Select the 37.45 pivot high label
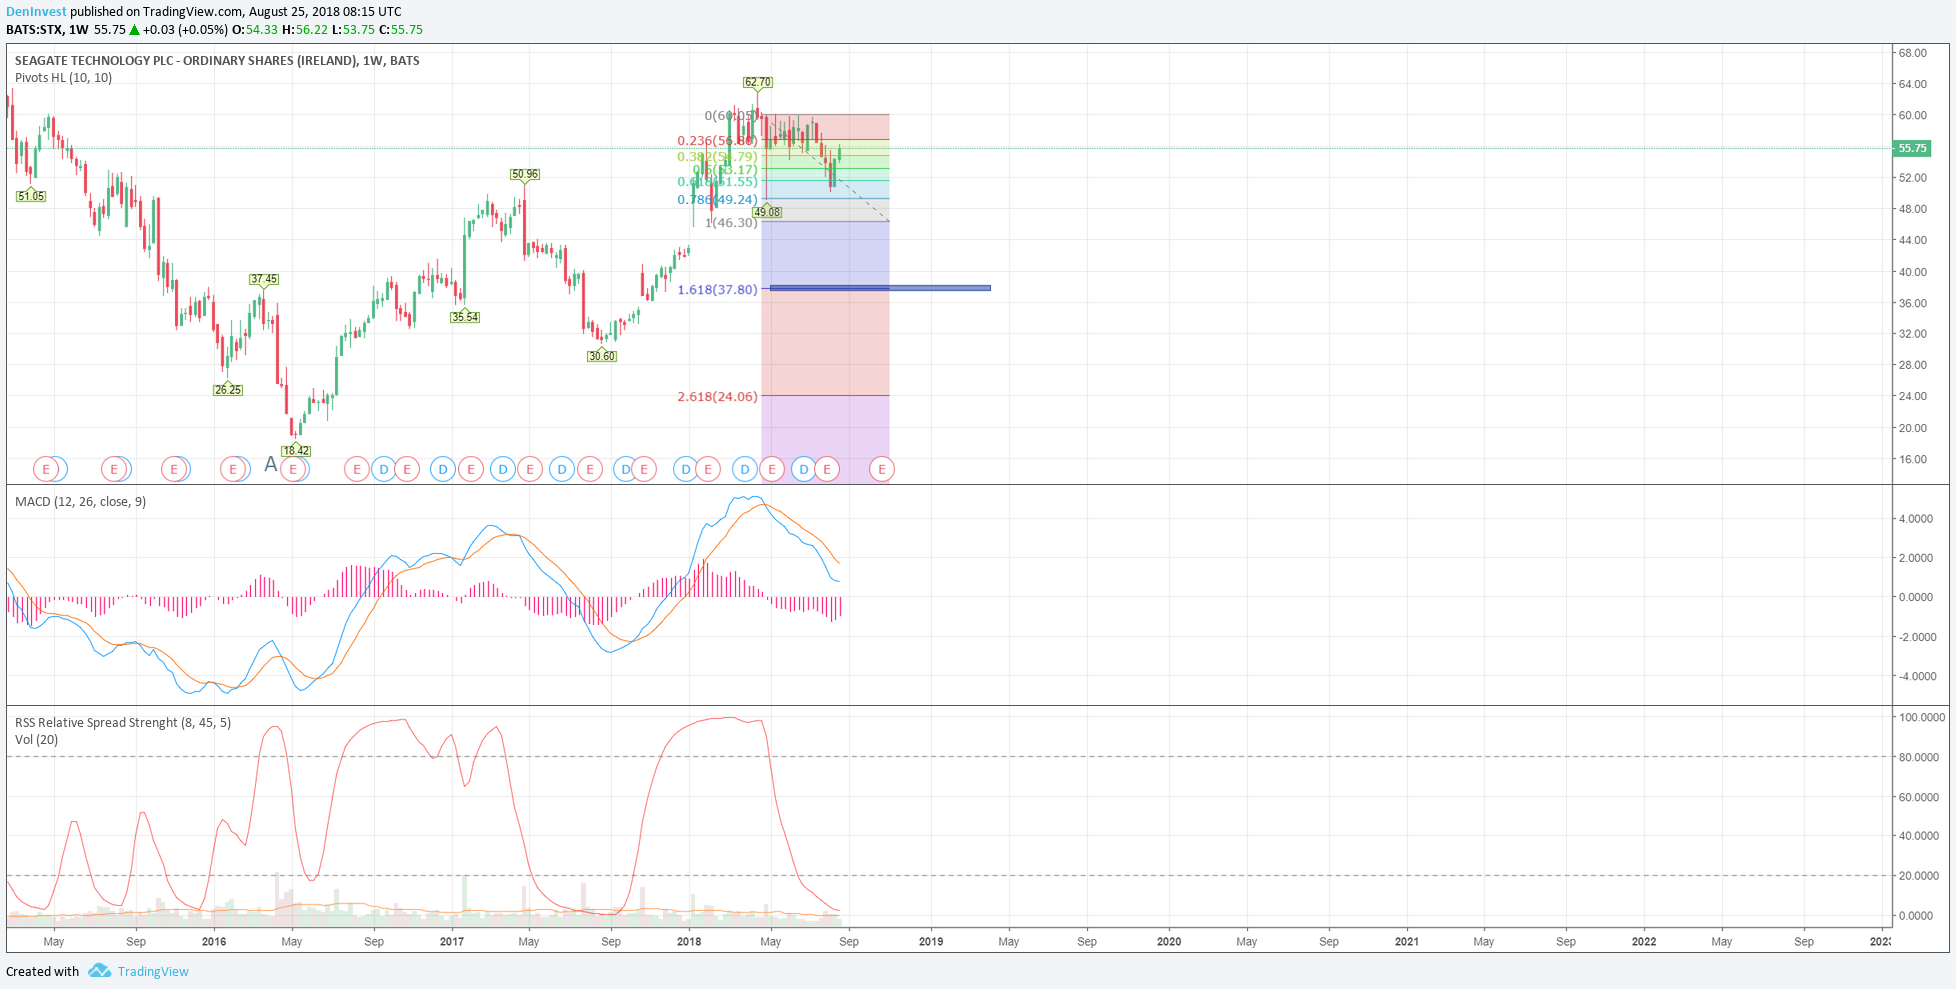 (264, 279)
